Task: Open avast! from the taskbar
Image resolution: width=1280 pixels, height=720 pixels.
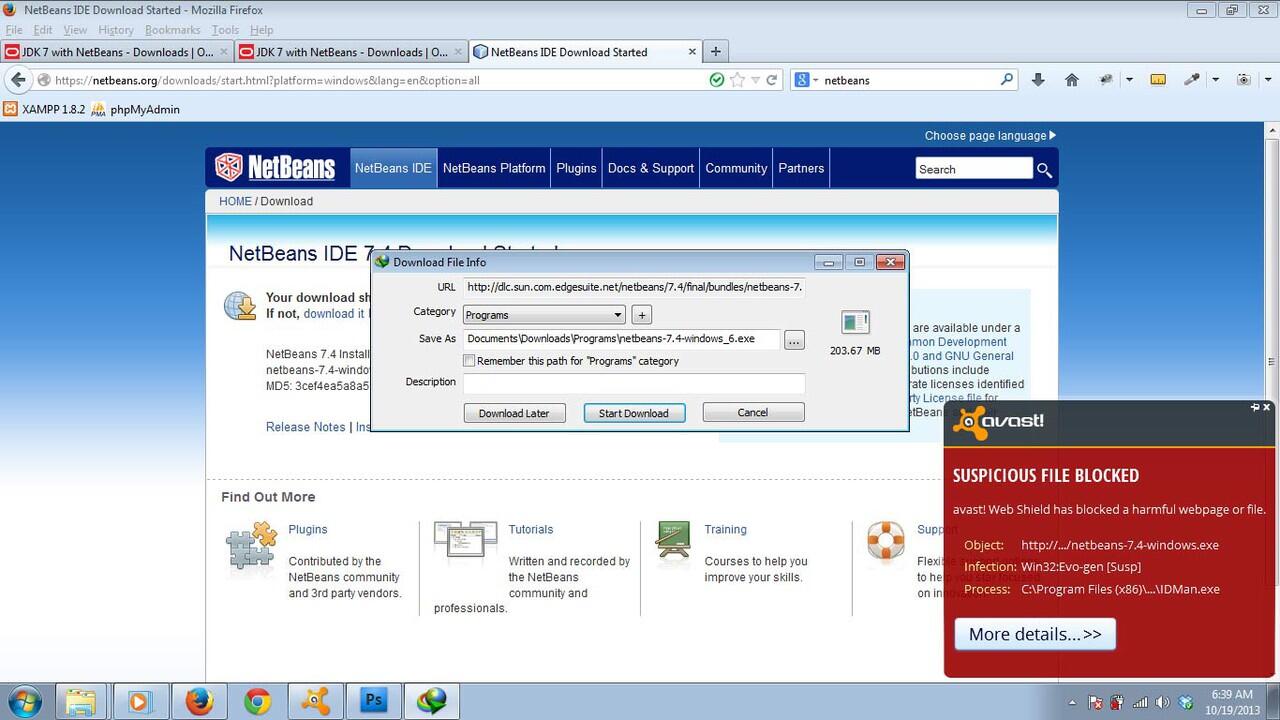Action: pyautogui.click(x=315, y=701)
